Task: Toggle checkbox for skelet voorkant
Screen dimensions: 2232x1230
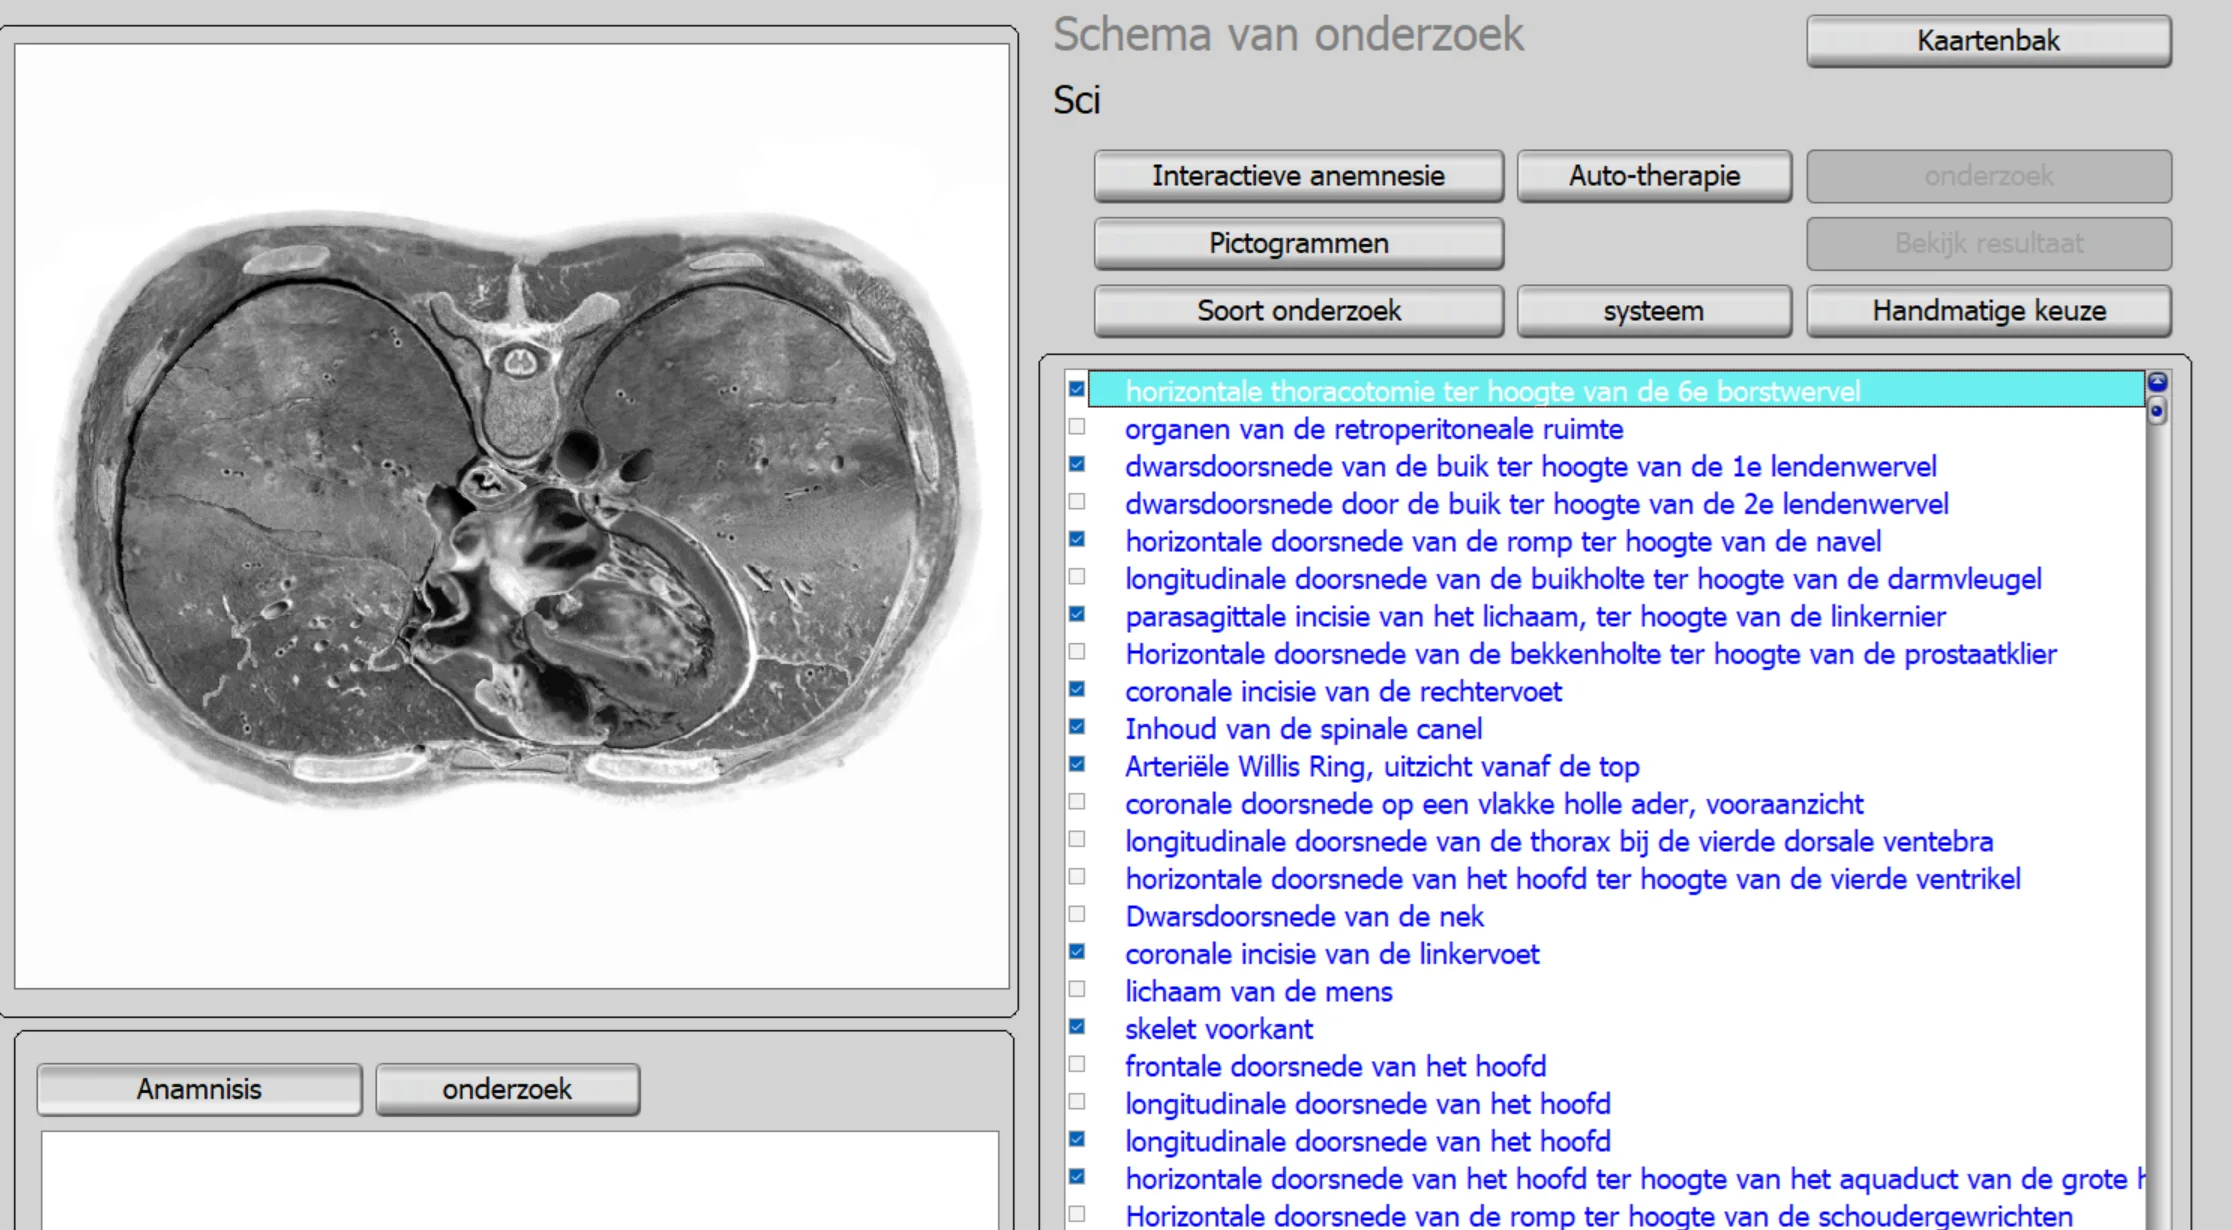Action: (1077, 1026)
